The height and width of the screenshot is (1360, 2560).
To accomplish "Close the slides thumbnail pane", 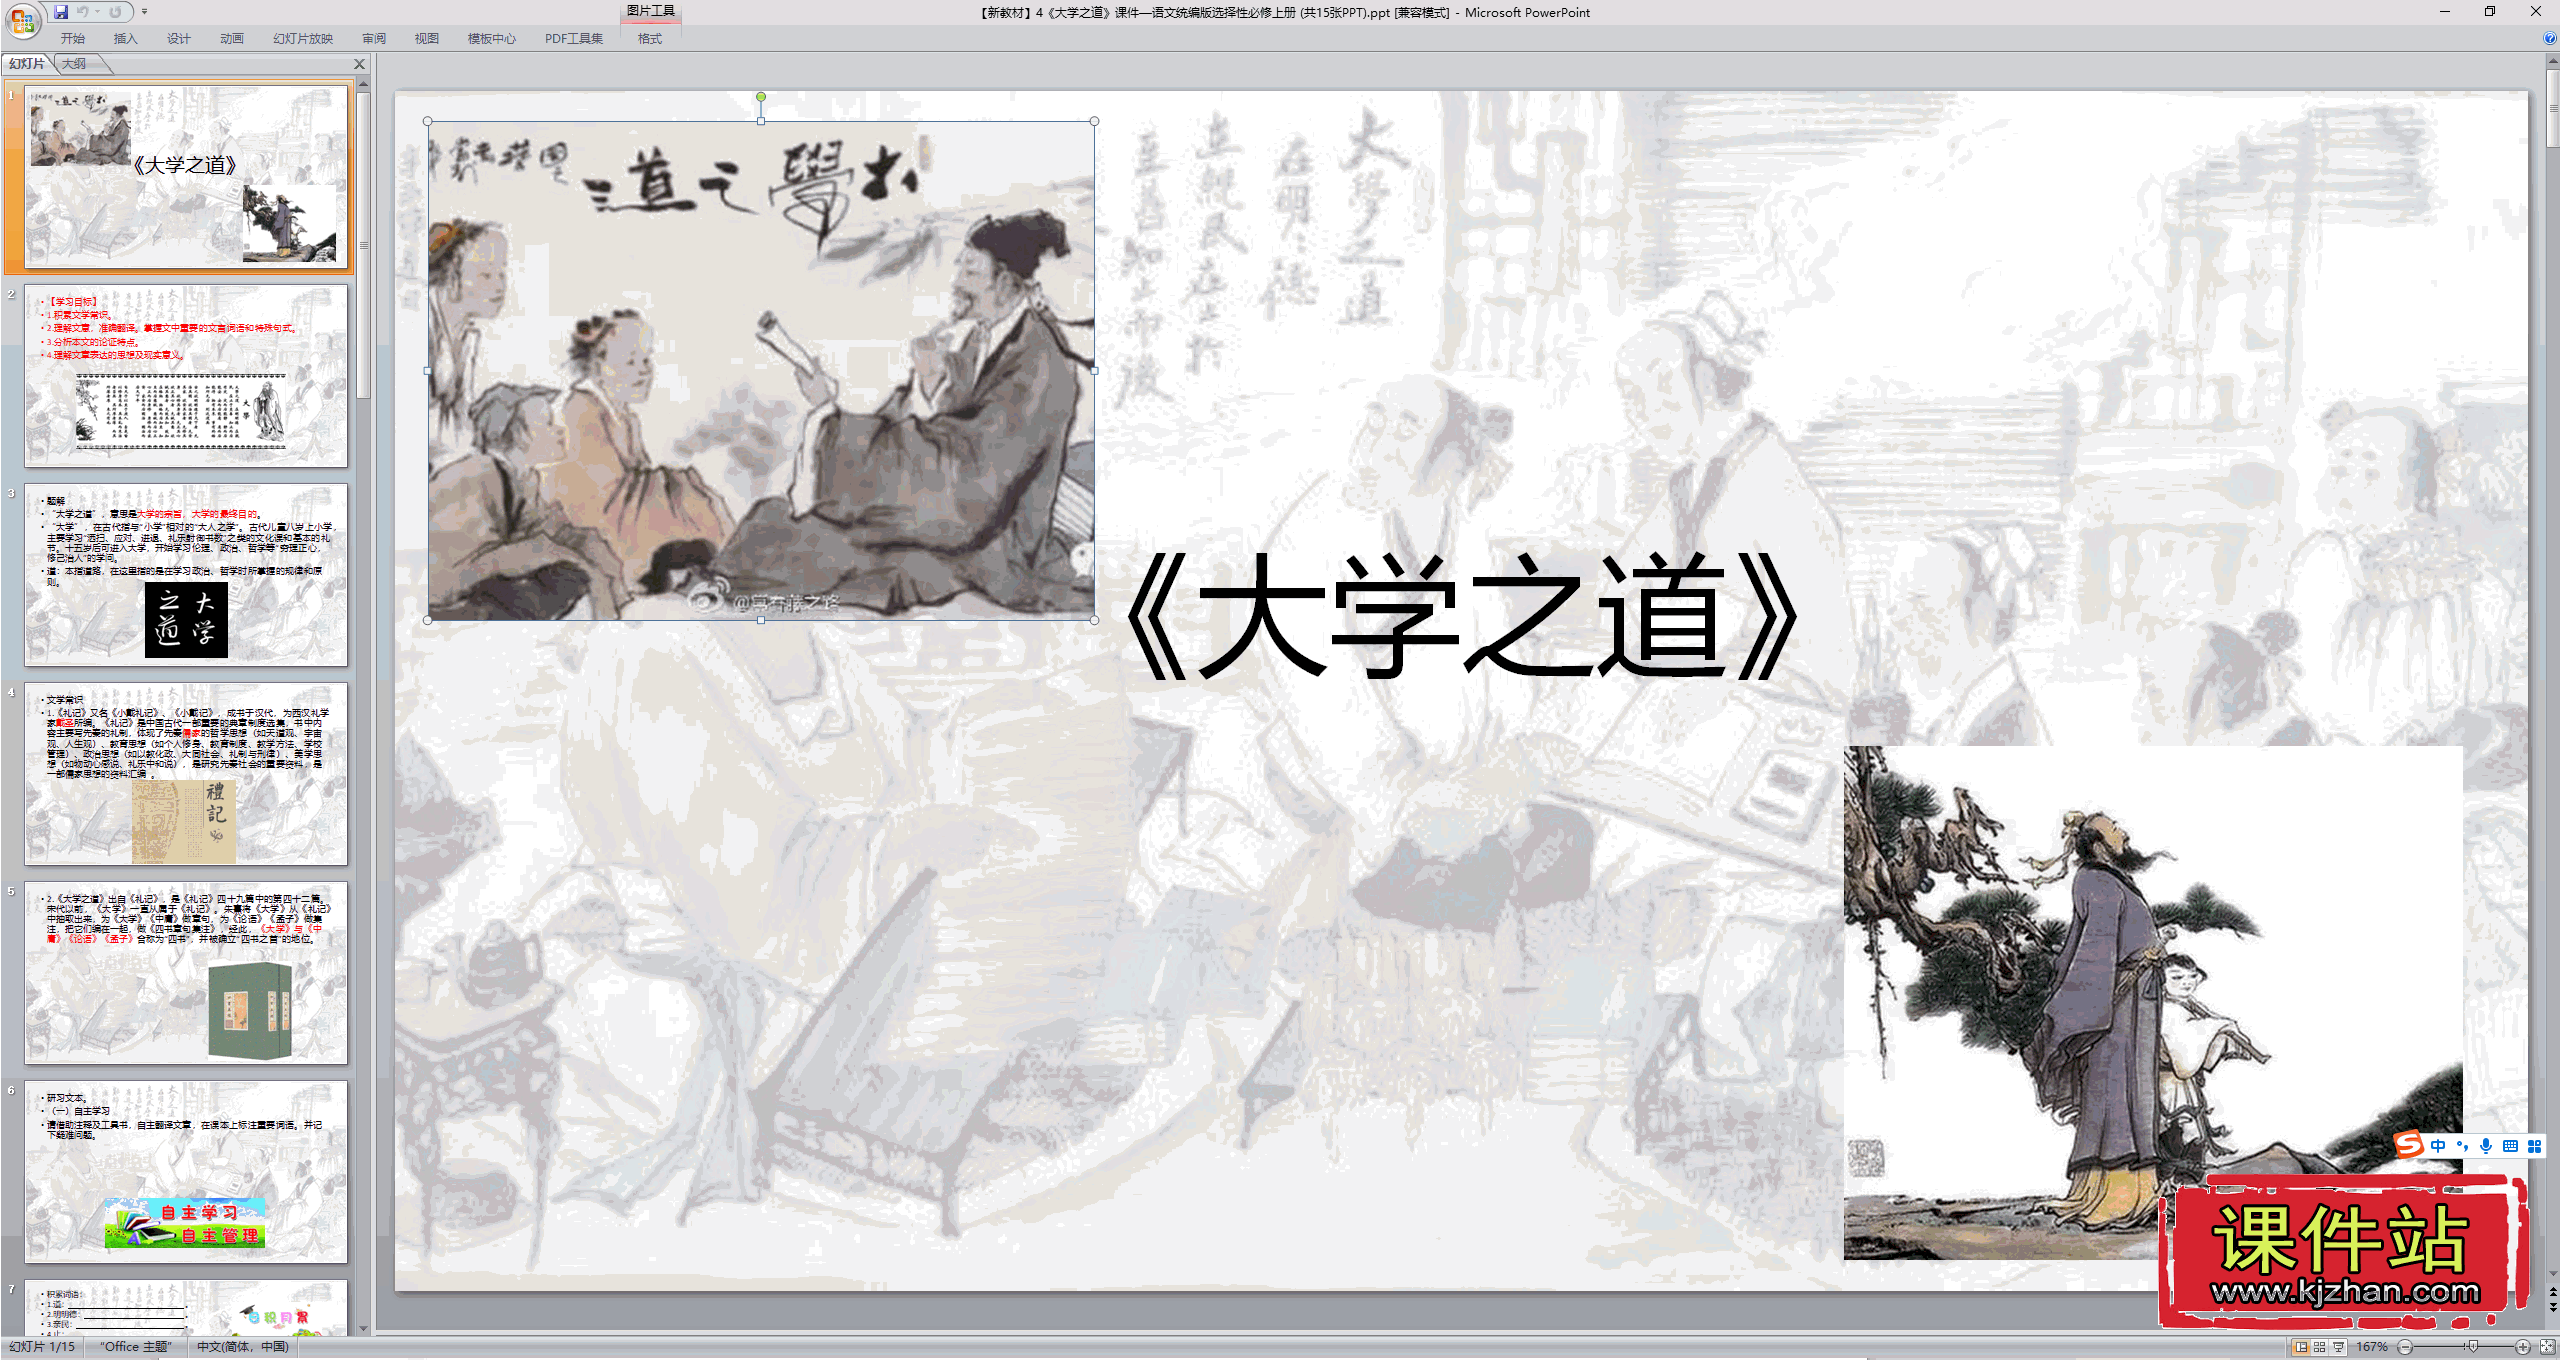I will [x=360, y=64].
